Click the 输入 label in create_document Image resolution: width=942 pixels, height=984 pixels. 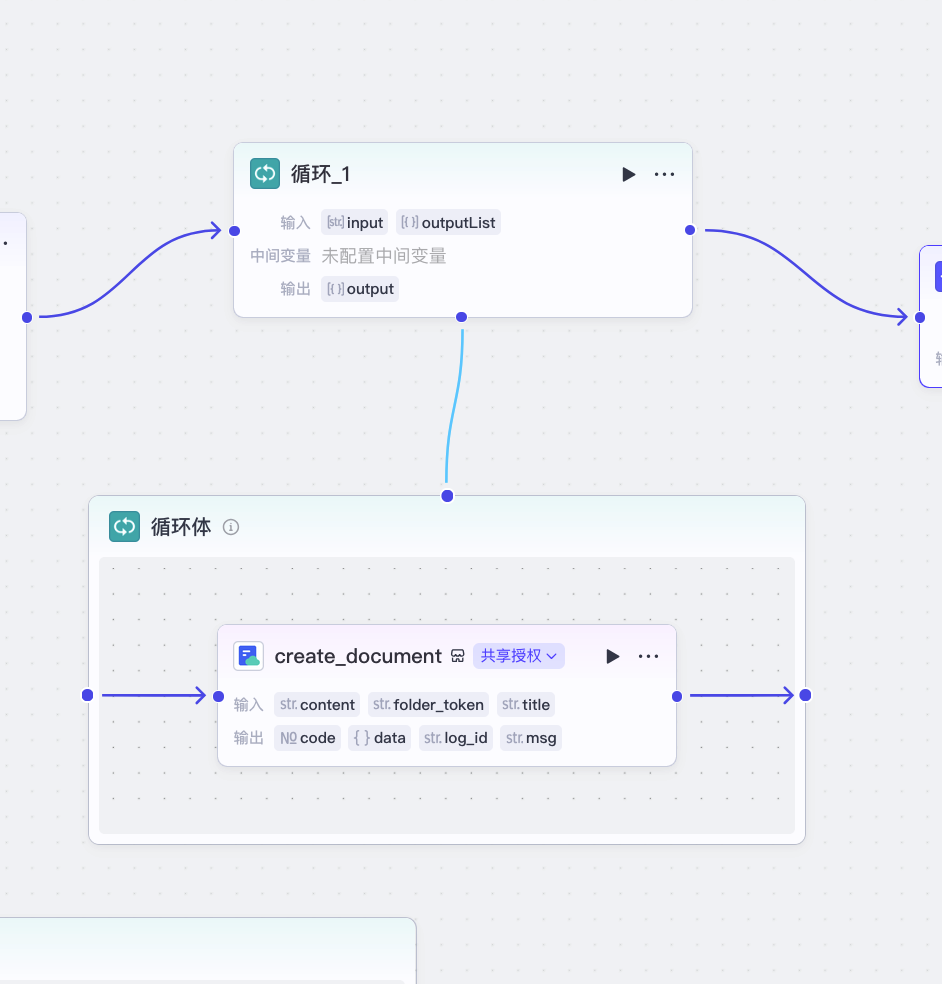pos(249,705)
